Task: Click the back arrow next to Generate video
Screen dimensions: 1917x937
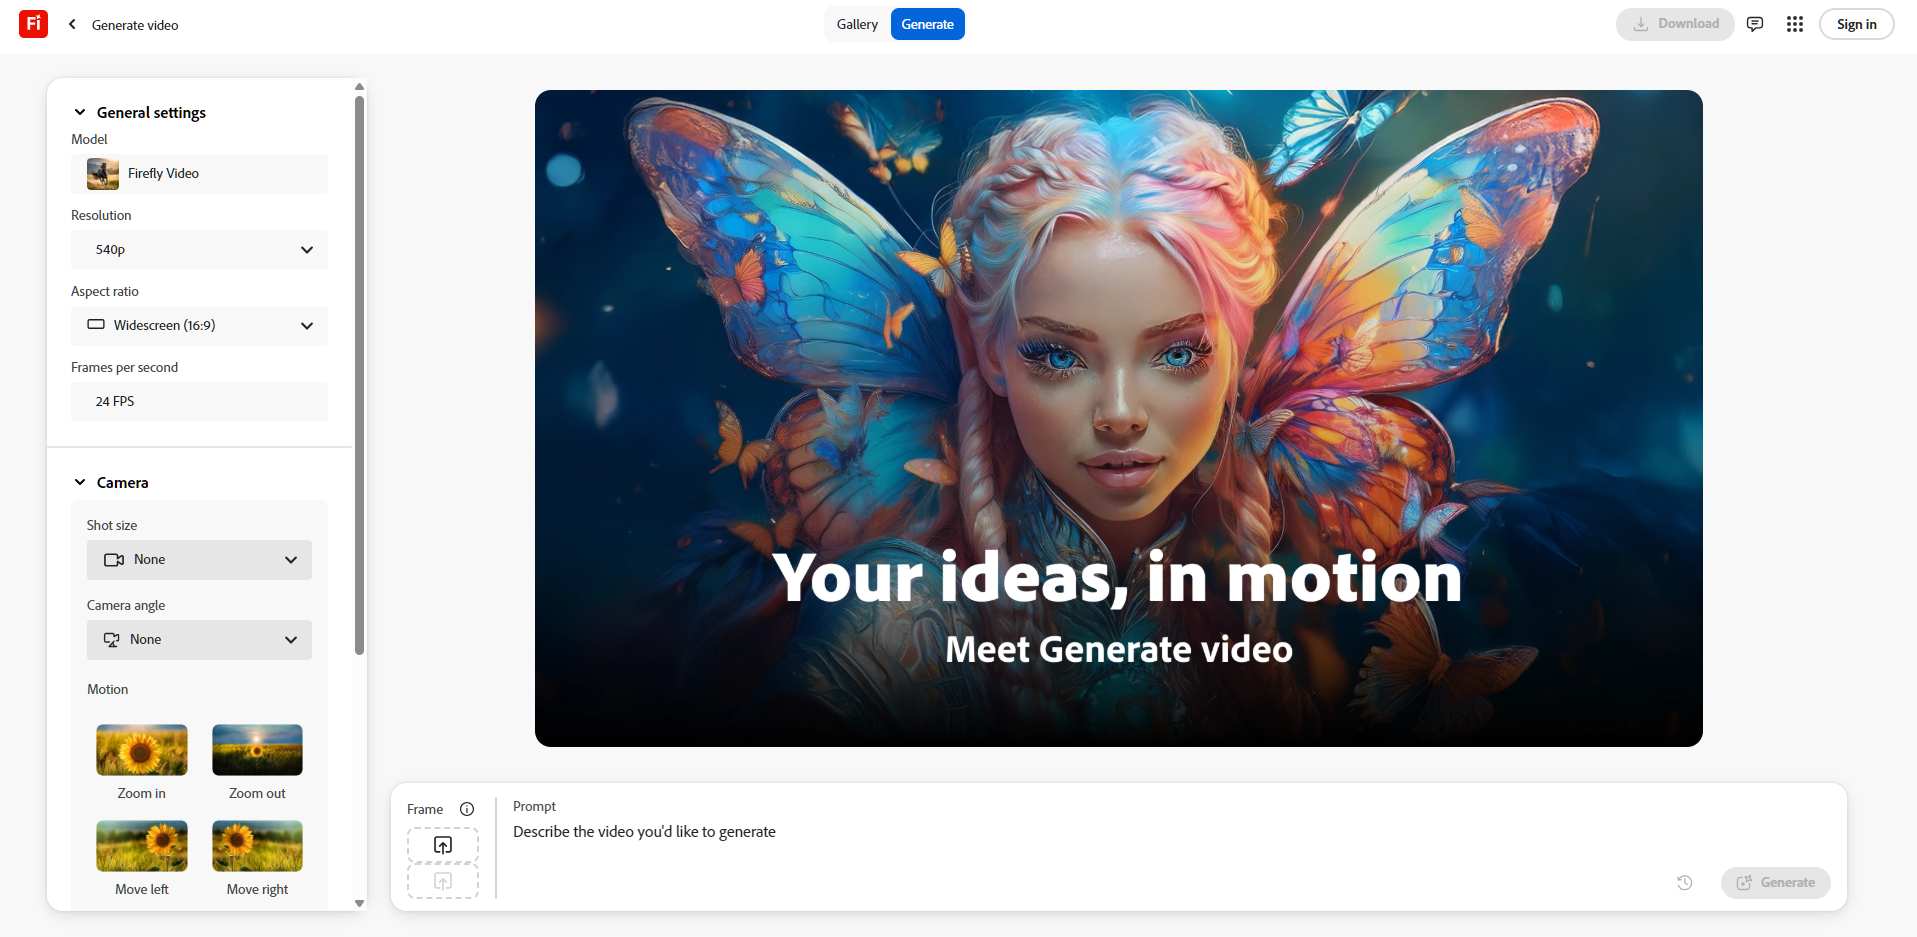Action: (71, 24)
